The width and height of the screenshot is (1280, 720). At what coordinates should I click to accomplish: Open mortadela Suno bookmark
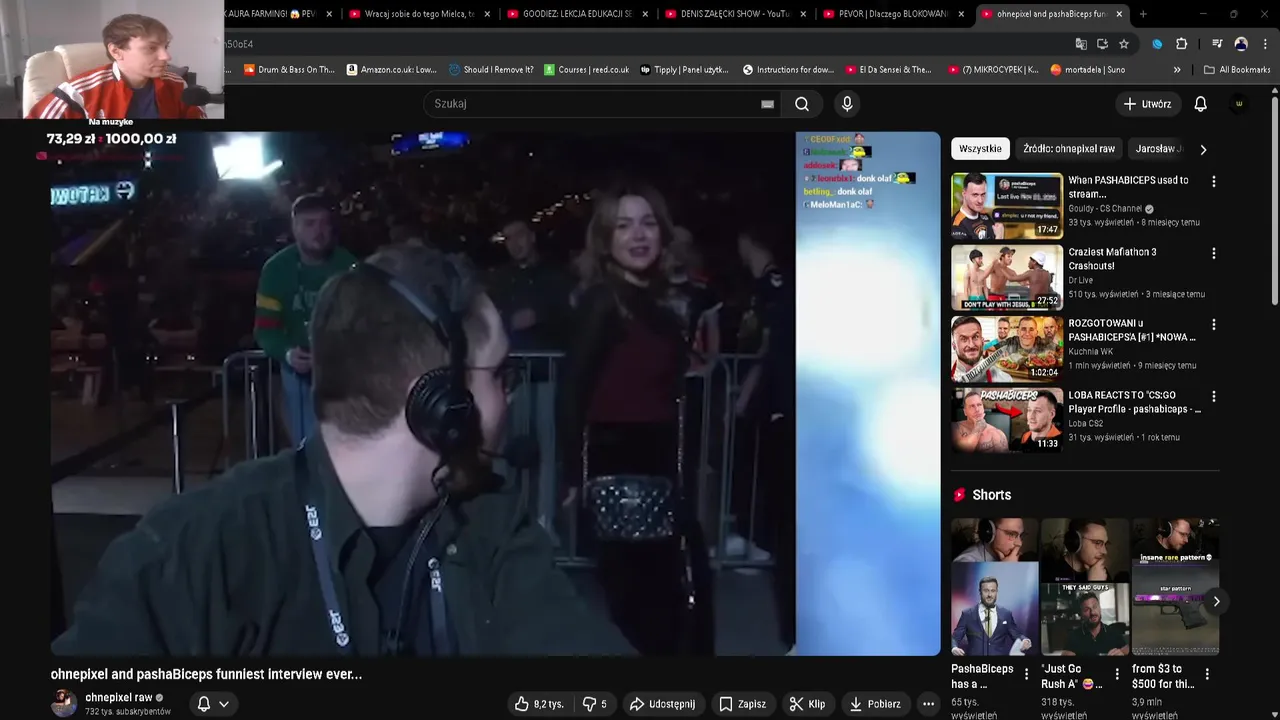tap(1088, 70)
